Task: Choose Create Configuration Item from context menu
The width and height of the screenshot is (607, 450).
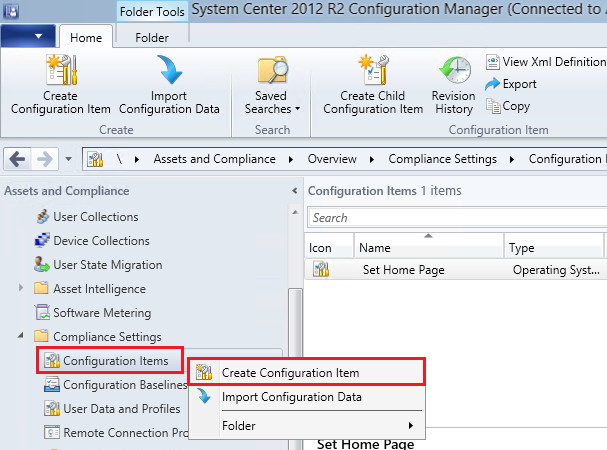Action: (x=290, y=373)
